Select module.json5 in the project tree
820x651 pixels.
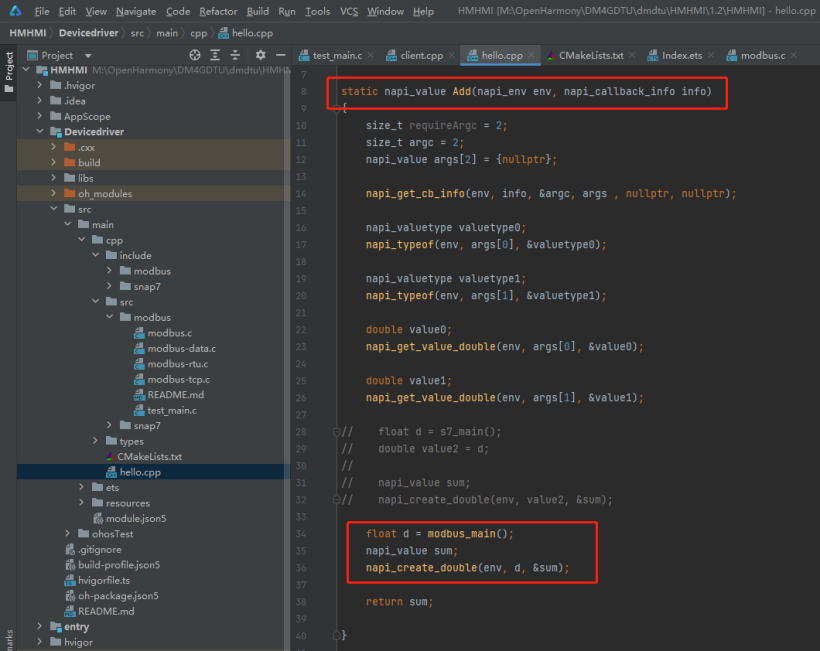point(130,518)
